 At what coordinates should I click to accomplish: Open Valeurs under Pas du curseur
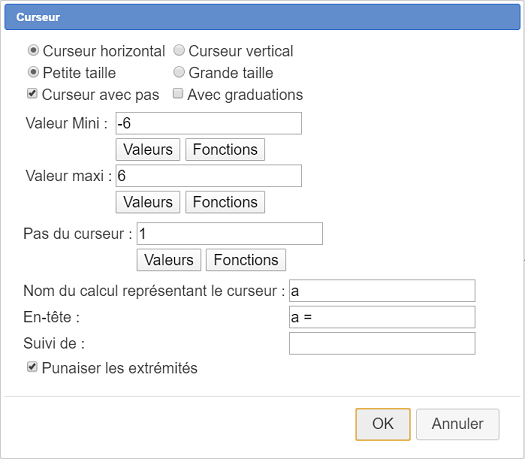click(169, 260)
